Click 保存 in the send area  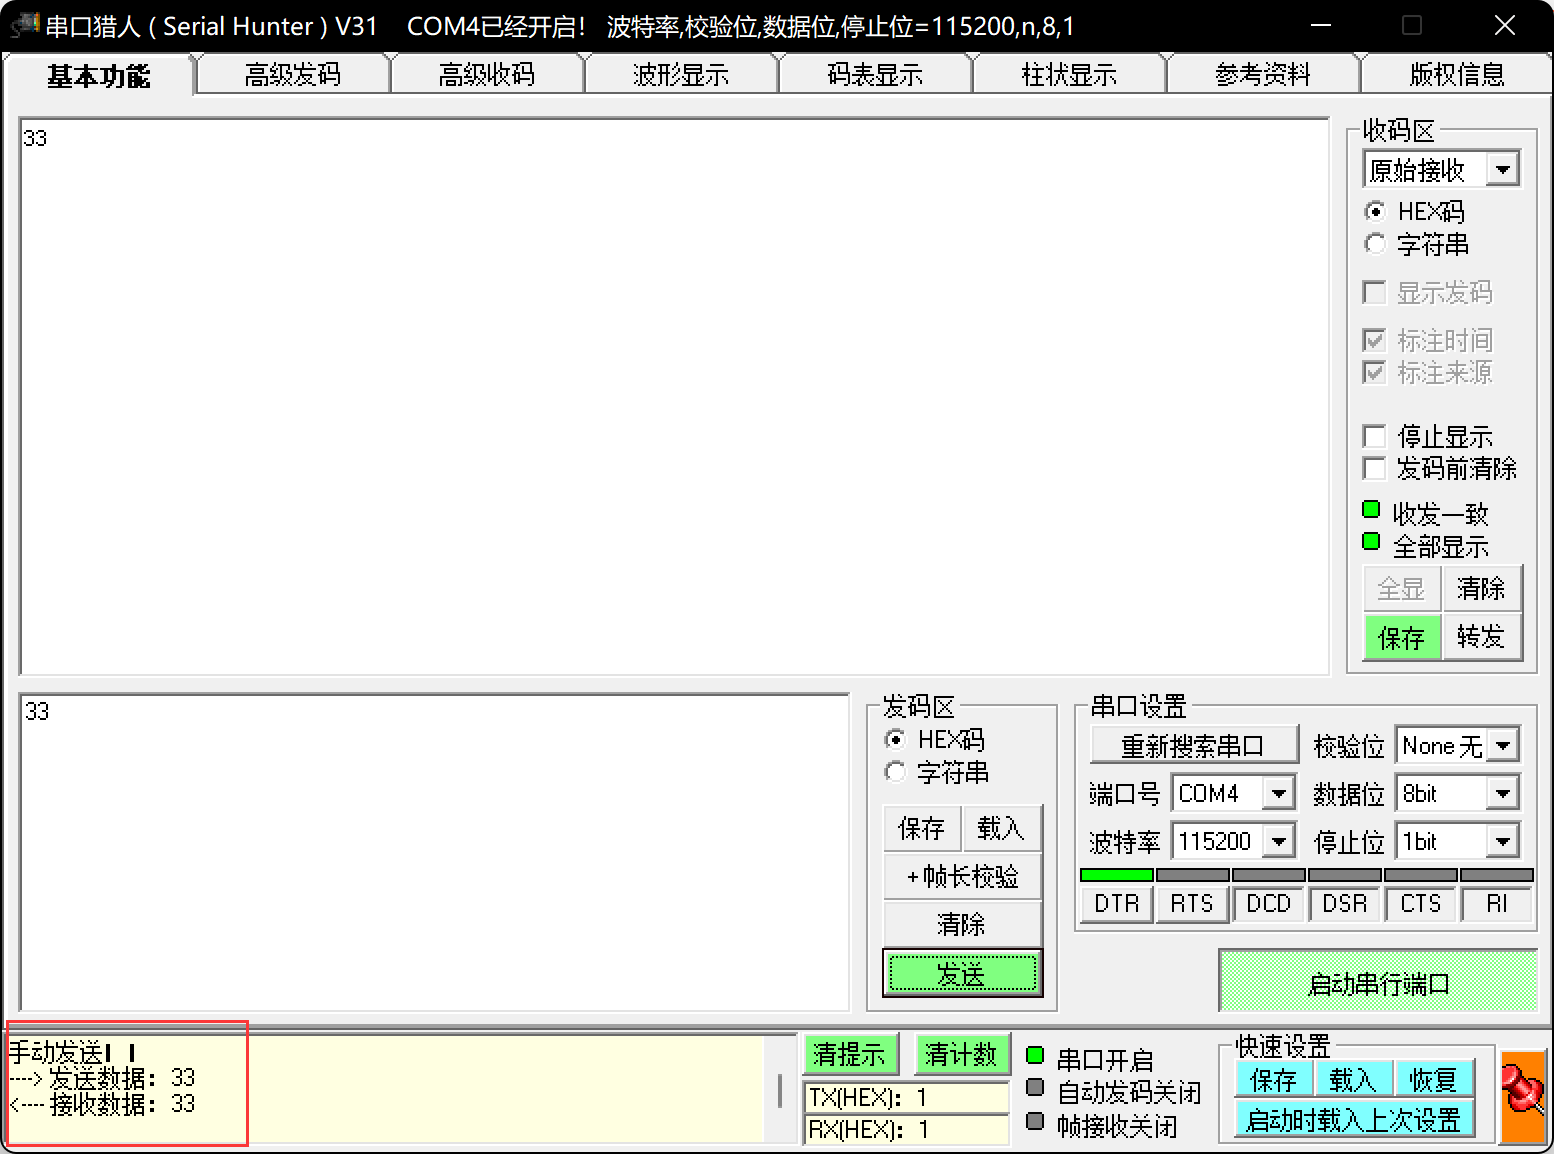922,828
